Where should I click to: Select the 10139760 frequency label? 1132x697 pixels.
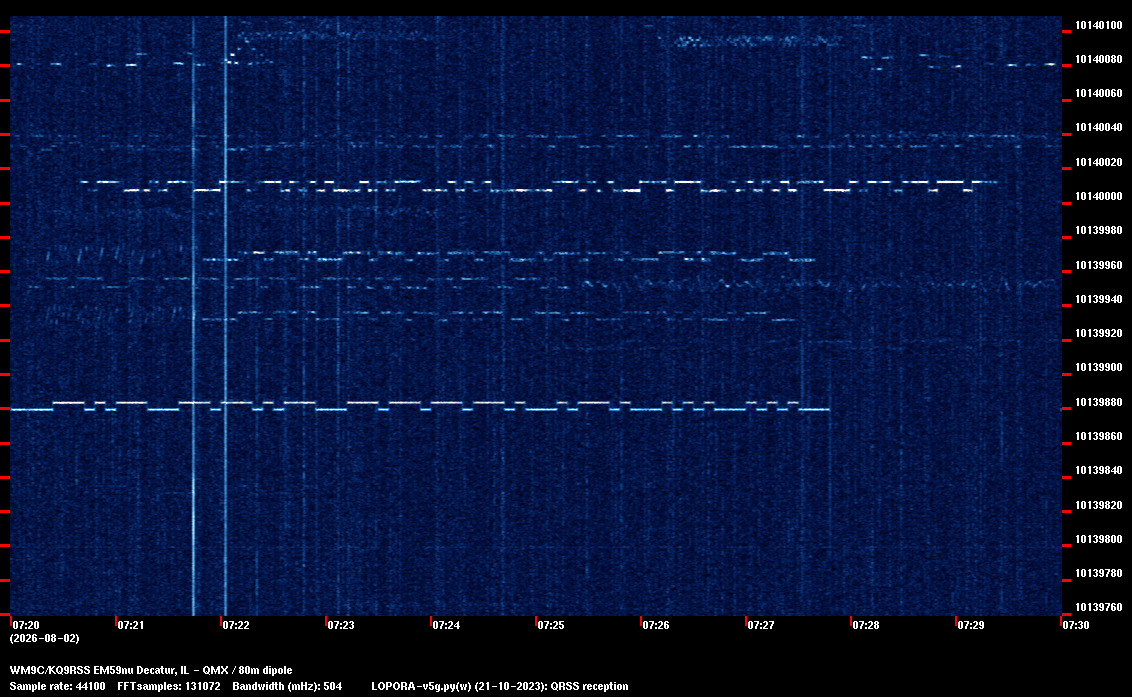(x=1099, y=607)
